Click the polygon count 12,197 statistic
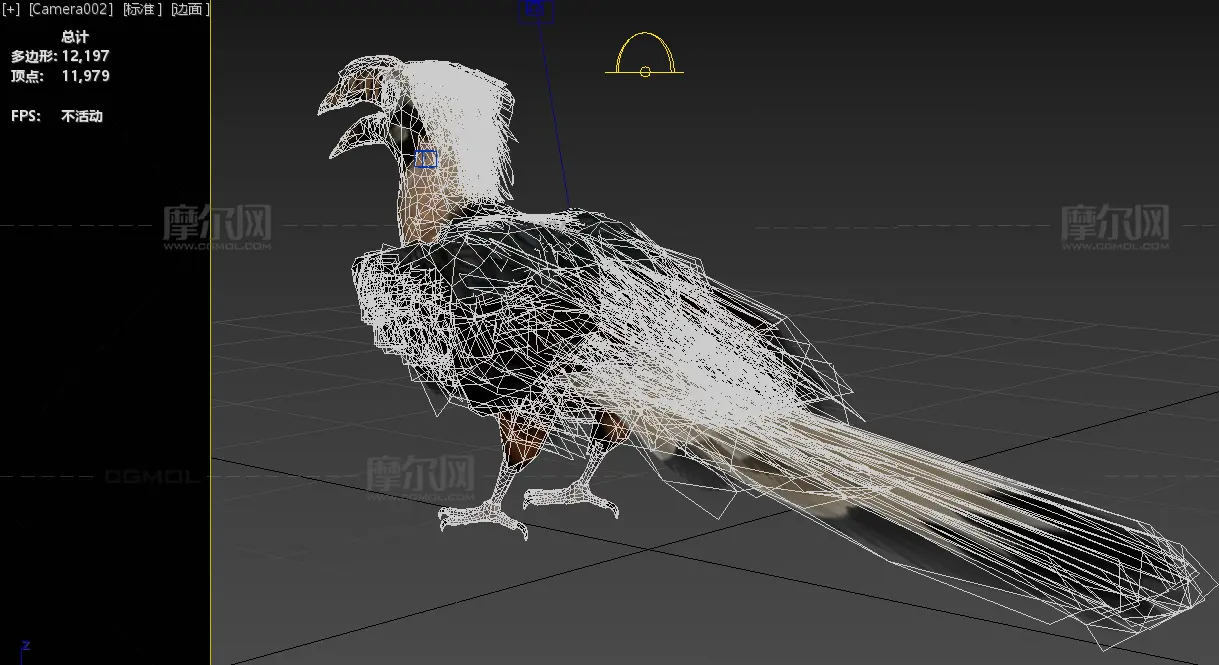1219x665 pixels. (85, 56)
